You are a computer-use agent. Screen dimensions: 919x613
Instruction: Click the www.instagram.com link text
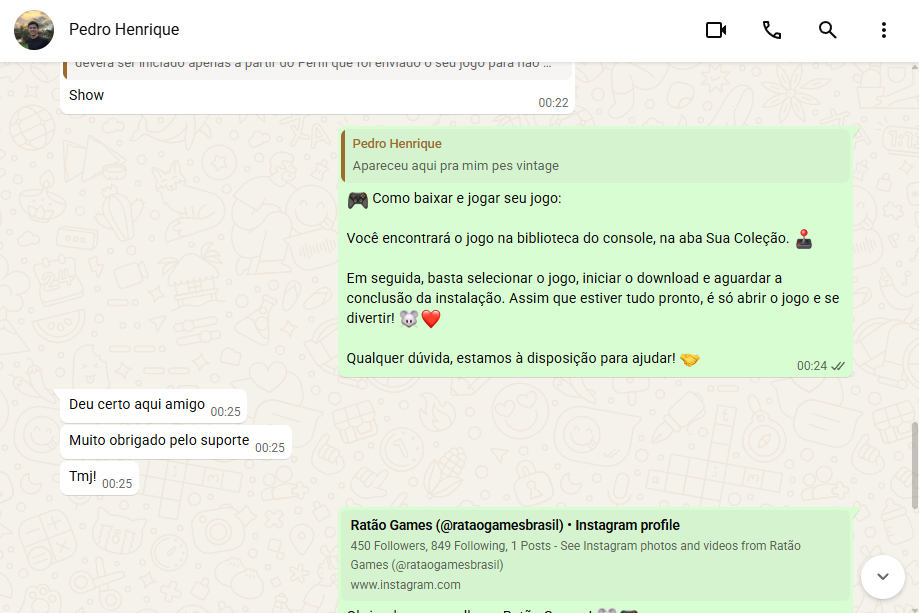[x=406, y=585]
